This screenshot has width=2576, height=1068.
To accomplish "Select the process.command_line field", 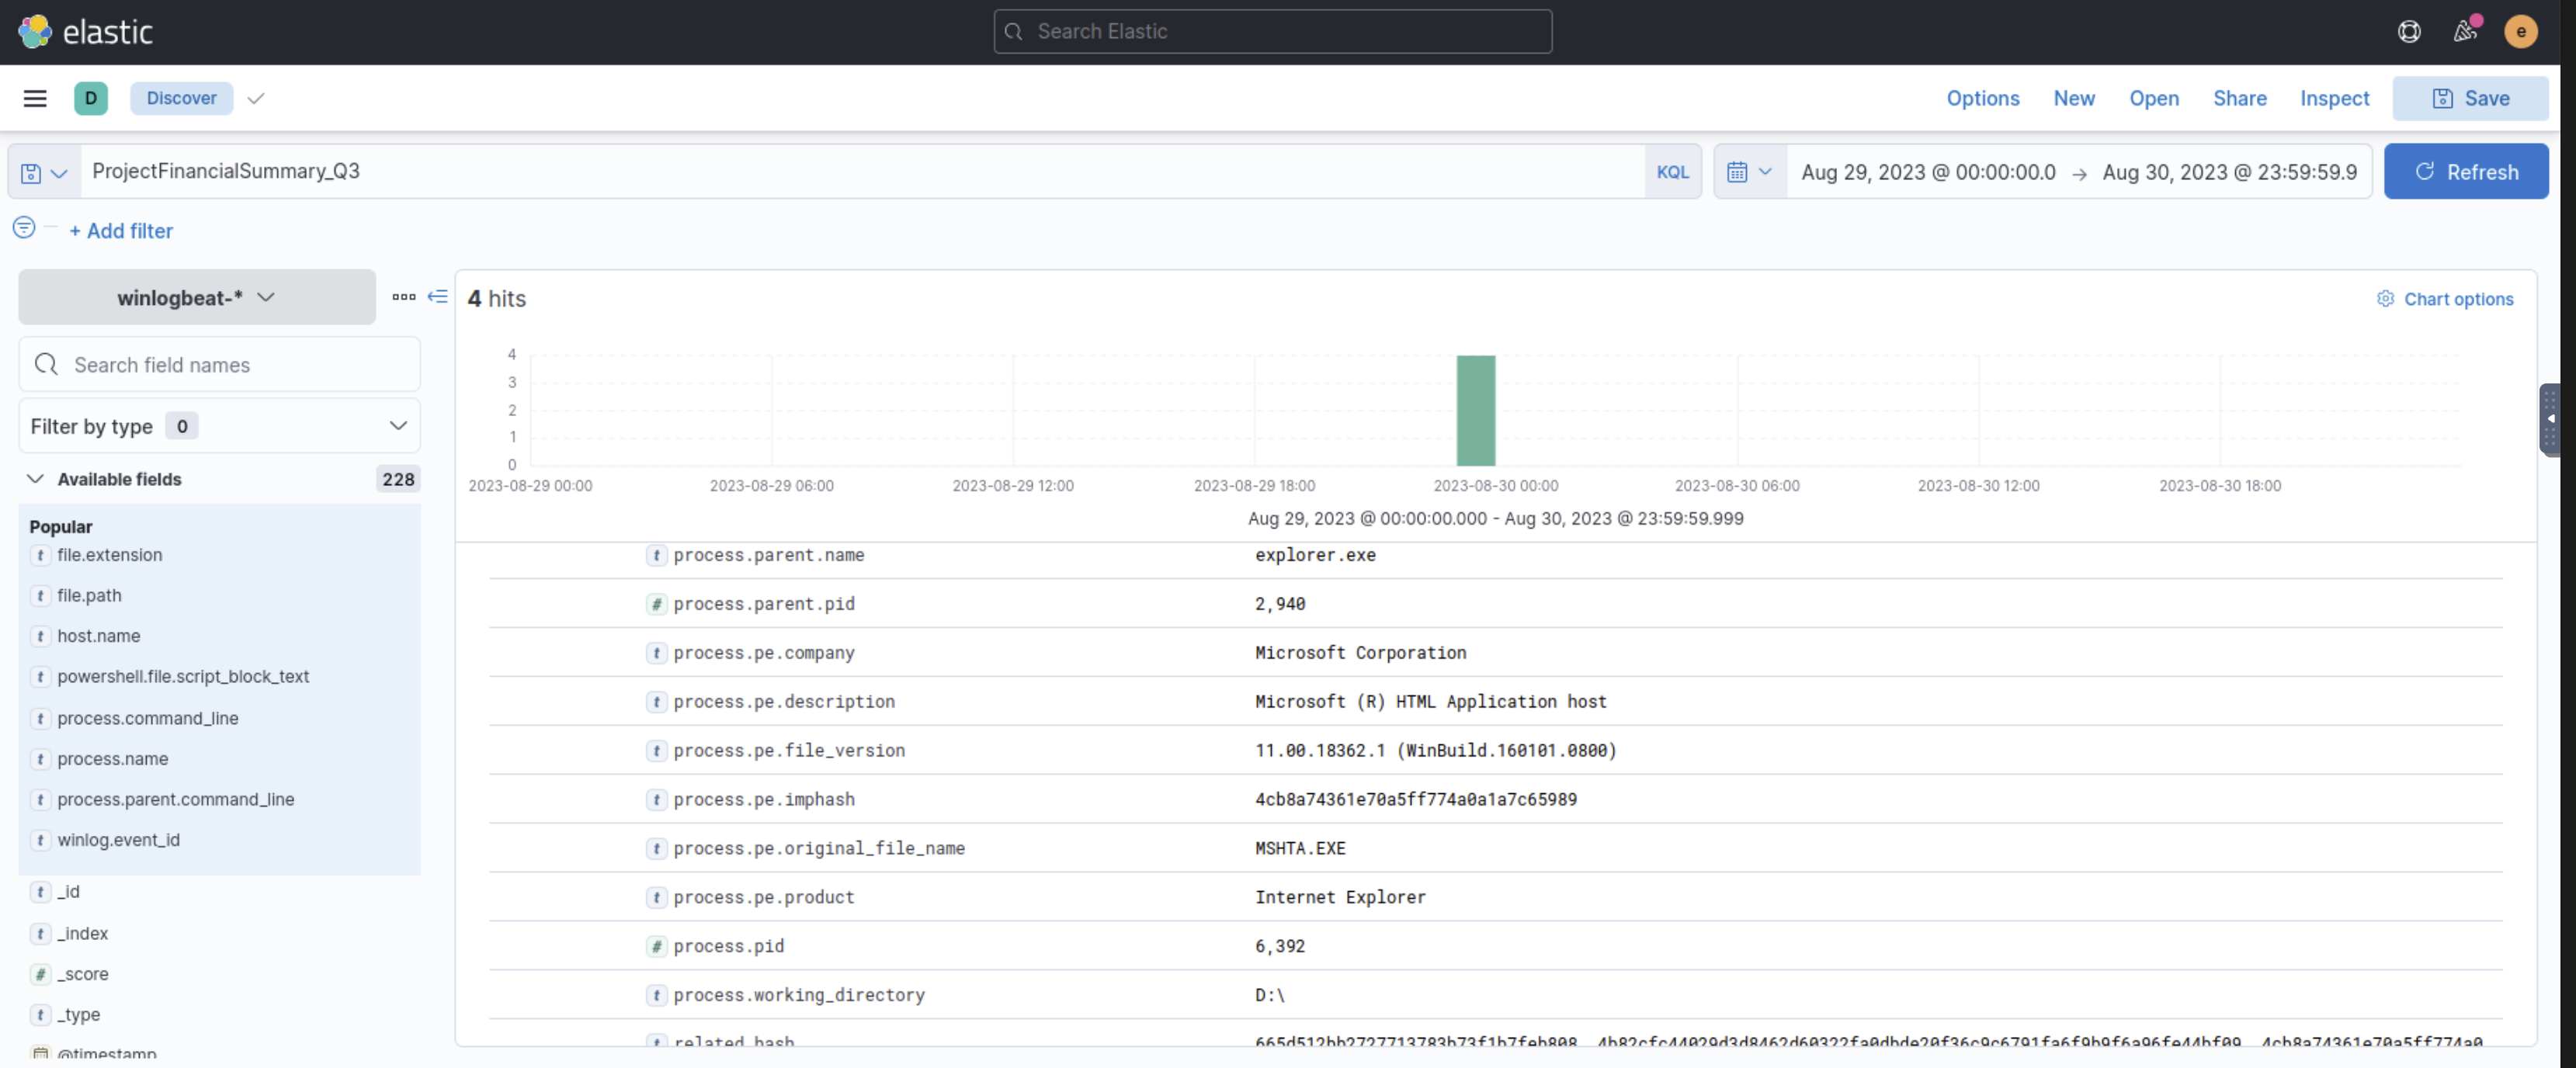I will (147, 719).
